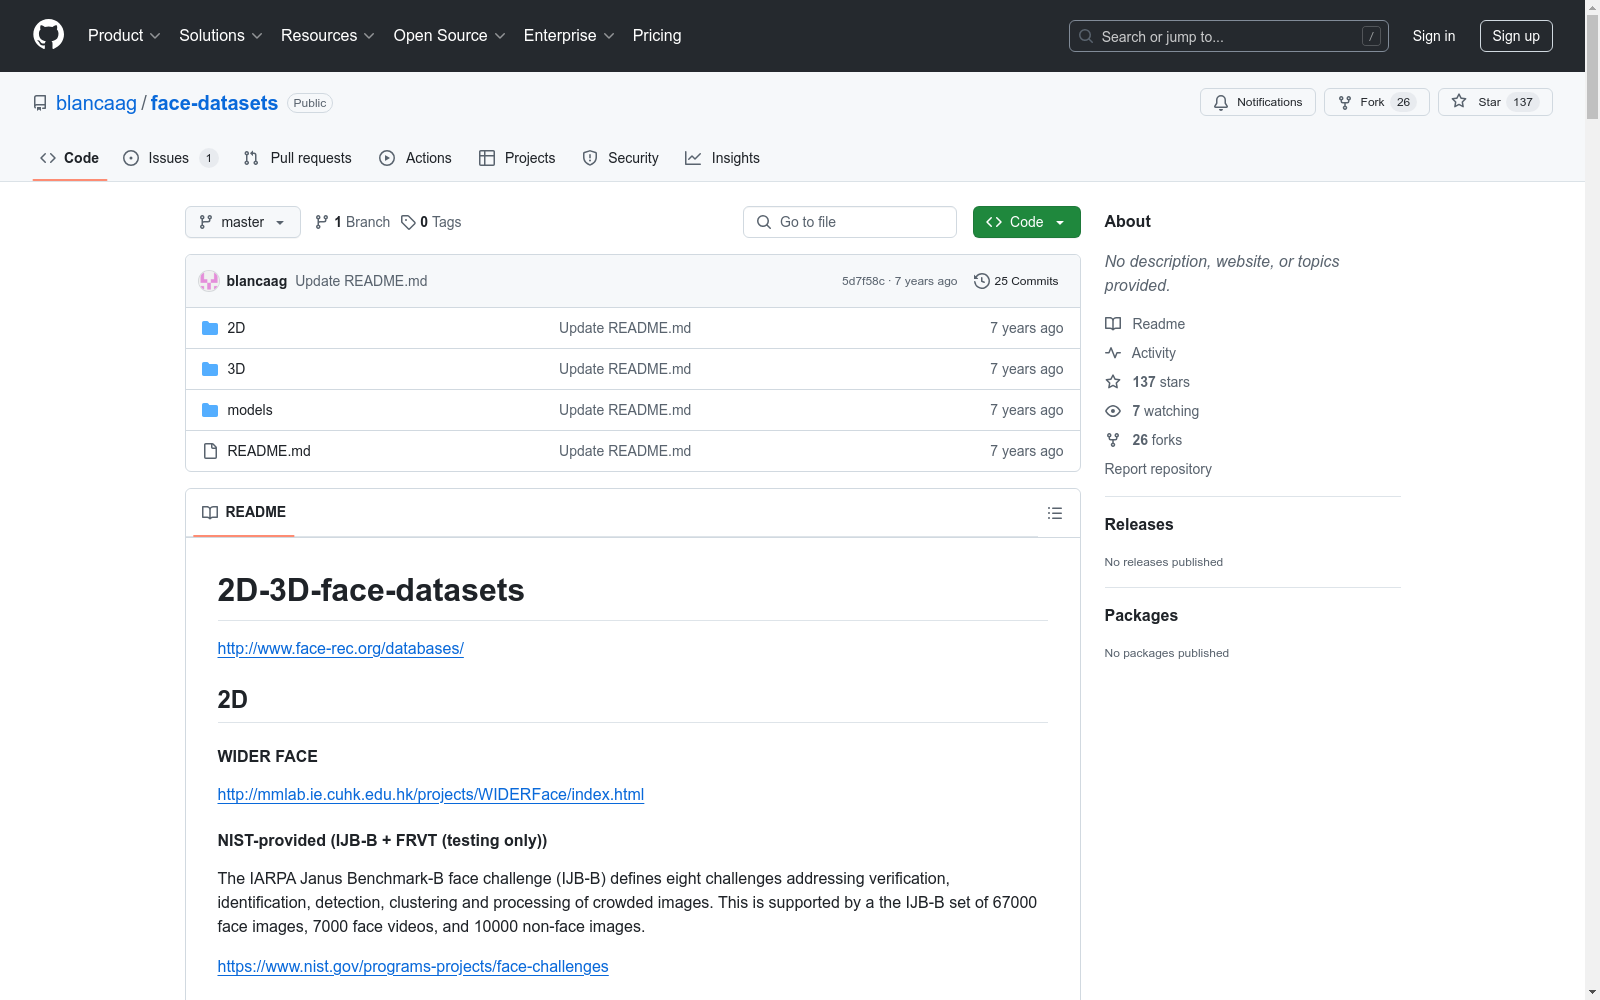The image size is (1600, 1000).
Task: Expand the Enterprise menu
Action: pyautogui.click(x=569, y=35)
